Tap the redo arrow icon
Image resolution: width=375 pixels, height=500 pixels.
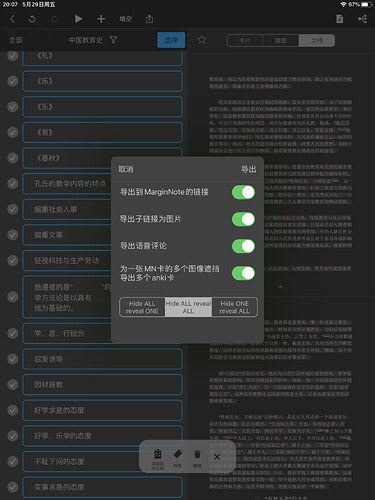click(x=54, y=19)
